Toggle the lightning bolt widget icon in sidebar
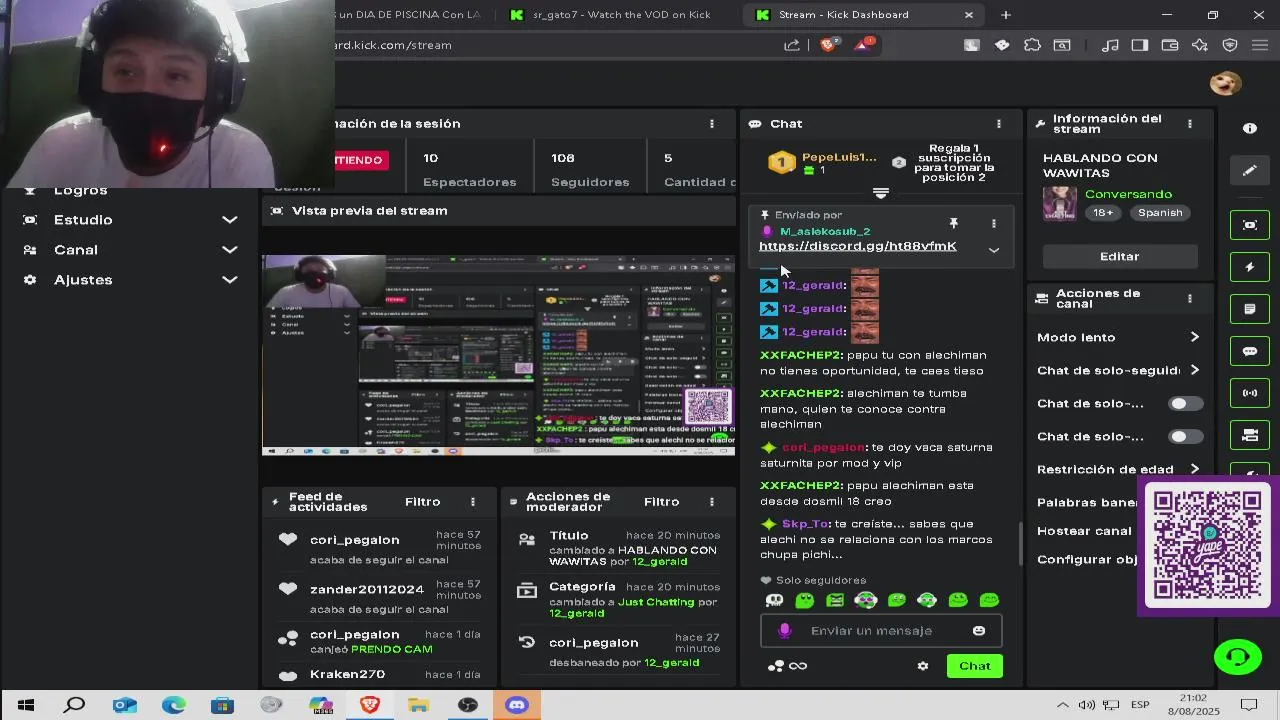Screen dimensions: 1280x720 click(x=1250, y=267)
